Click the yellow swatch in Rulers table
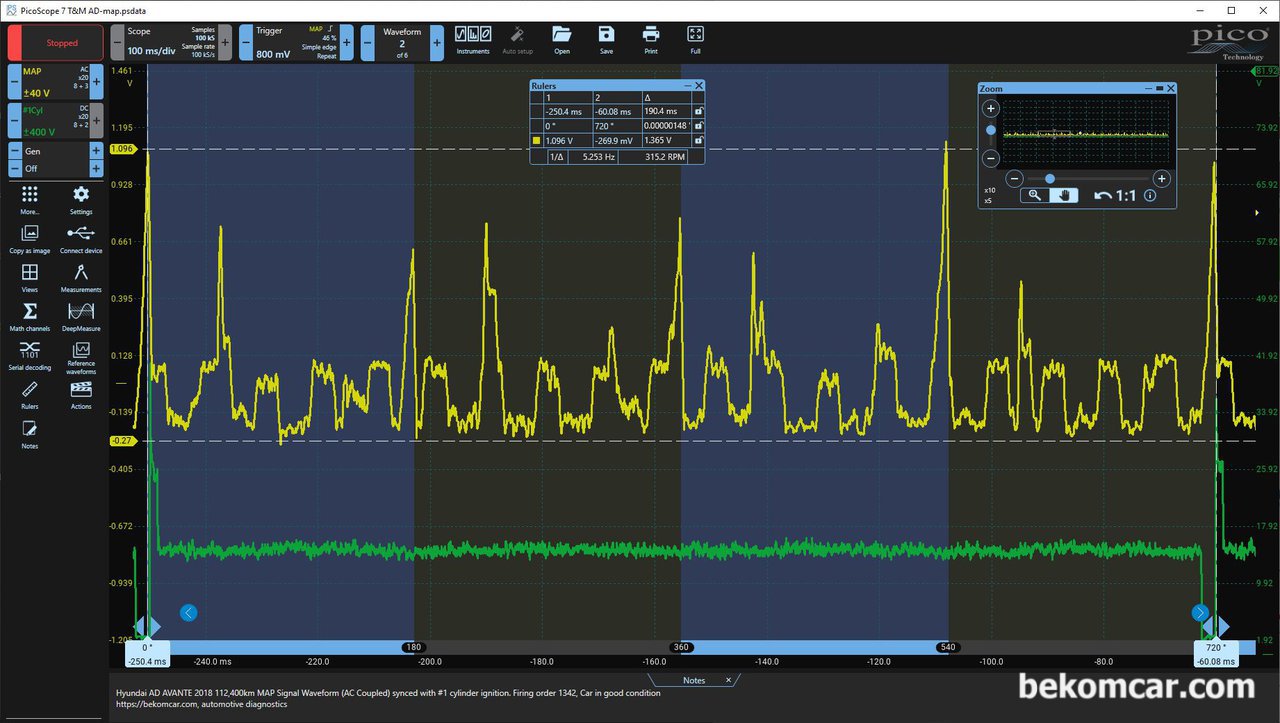The width and height of the screenshot is (1280, 723). tap(537, 141)
